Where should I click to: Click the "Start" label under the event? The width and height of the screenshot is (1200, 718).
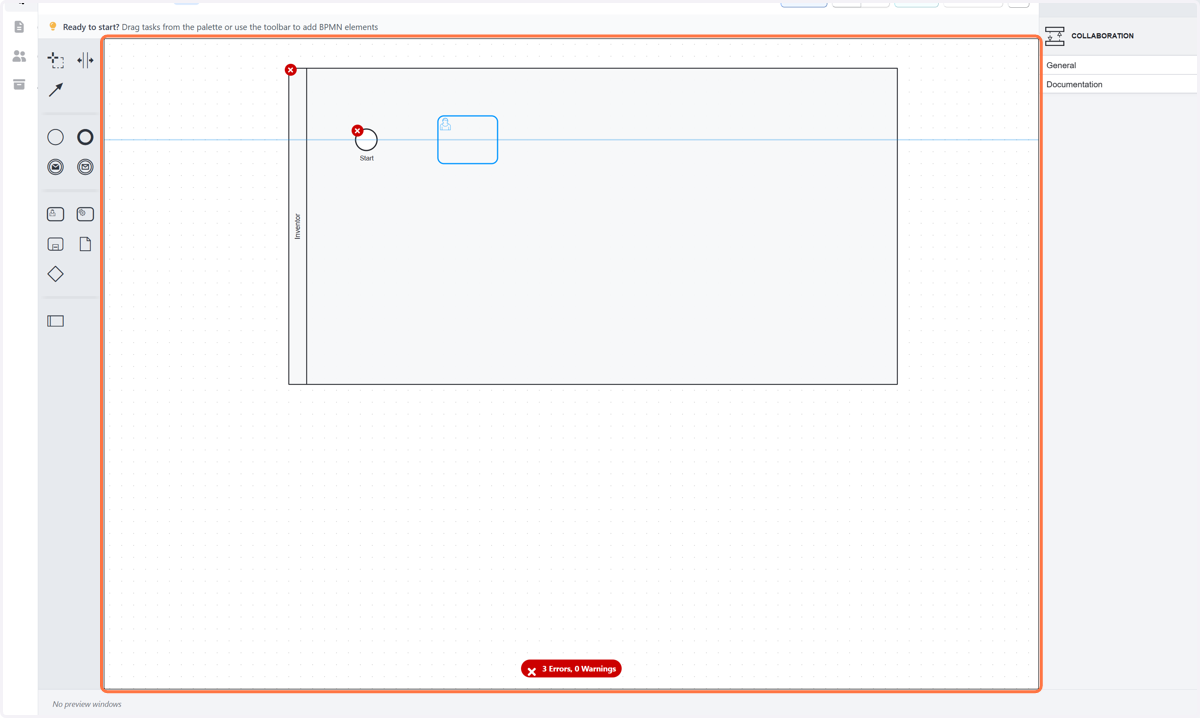pos(367,158)
